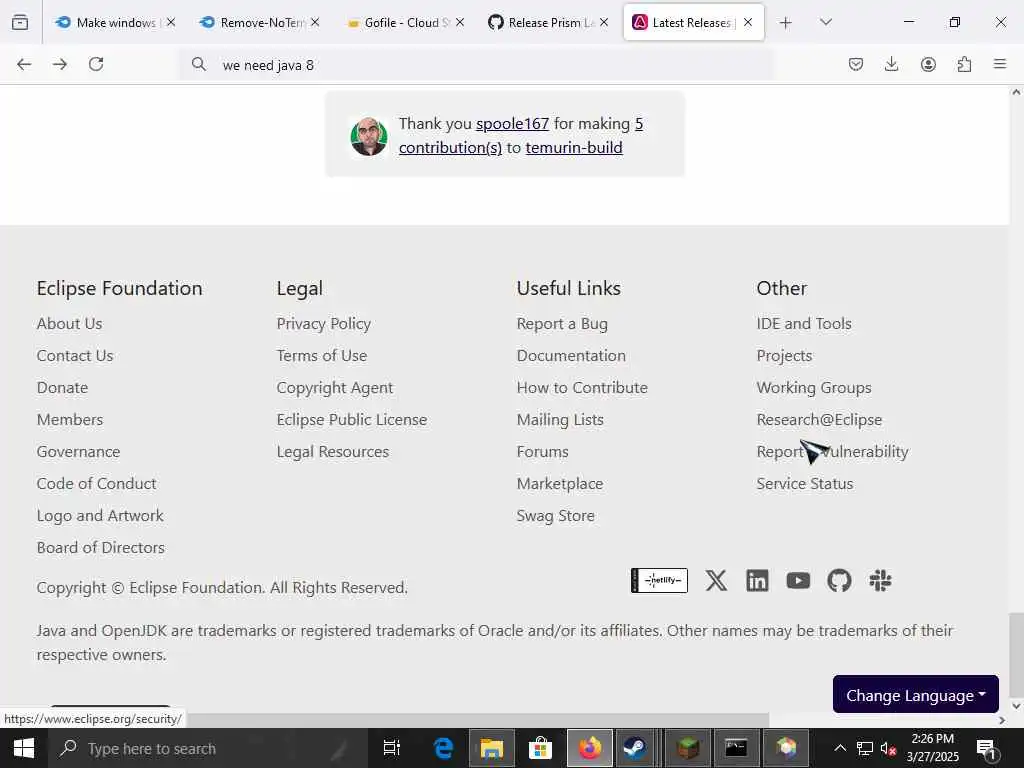Screen dimensions: 1024x768
Task: Click the search magnifier in address bar
Action: (199, 64)
